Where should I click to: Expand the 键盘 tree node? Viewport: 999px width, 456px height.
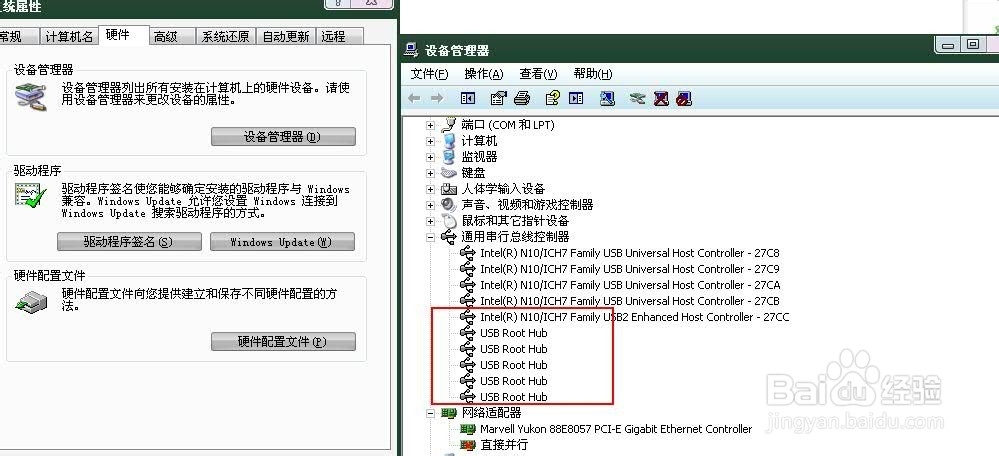[x=431, y=173]
